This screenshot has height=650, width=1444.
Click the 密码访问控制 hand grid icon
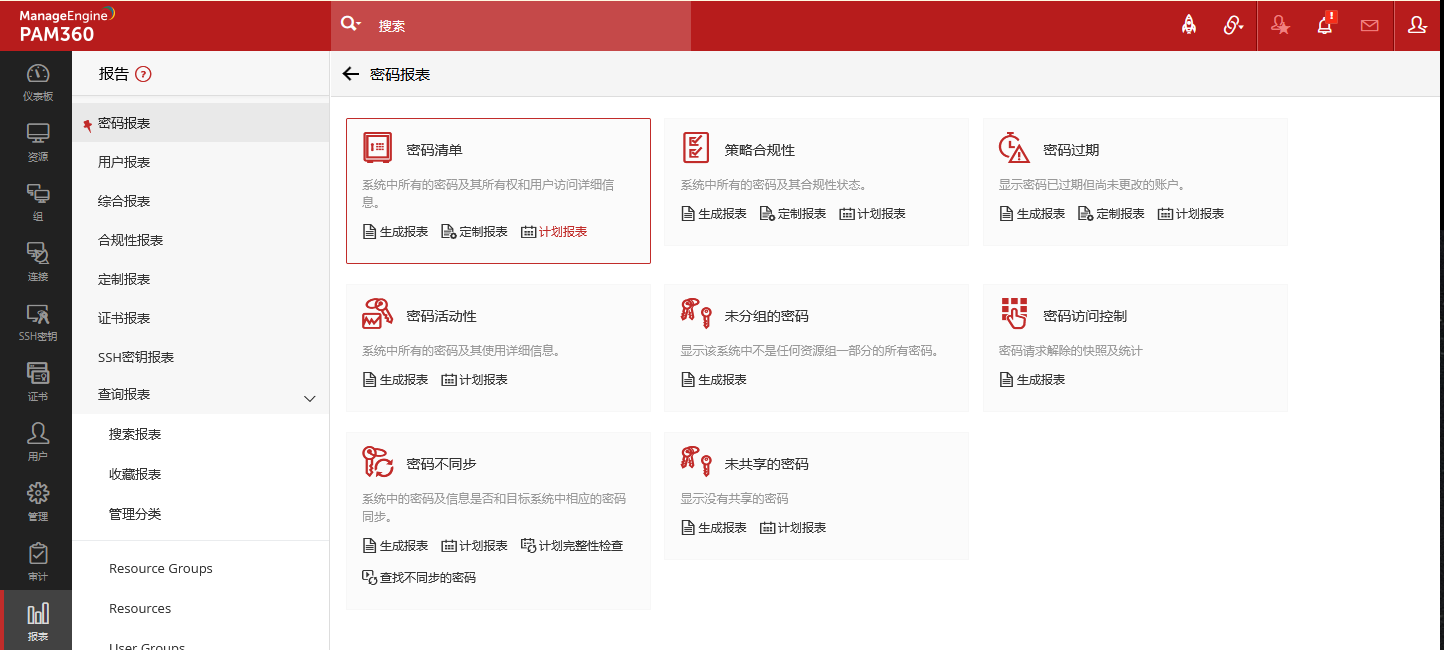(1014, 313)
